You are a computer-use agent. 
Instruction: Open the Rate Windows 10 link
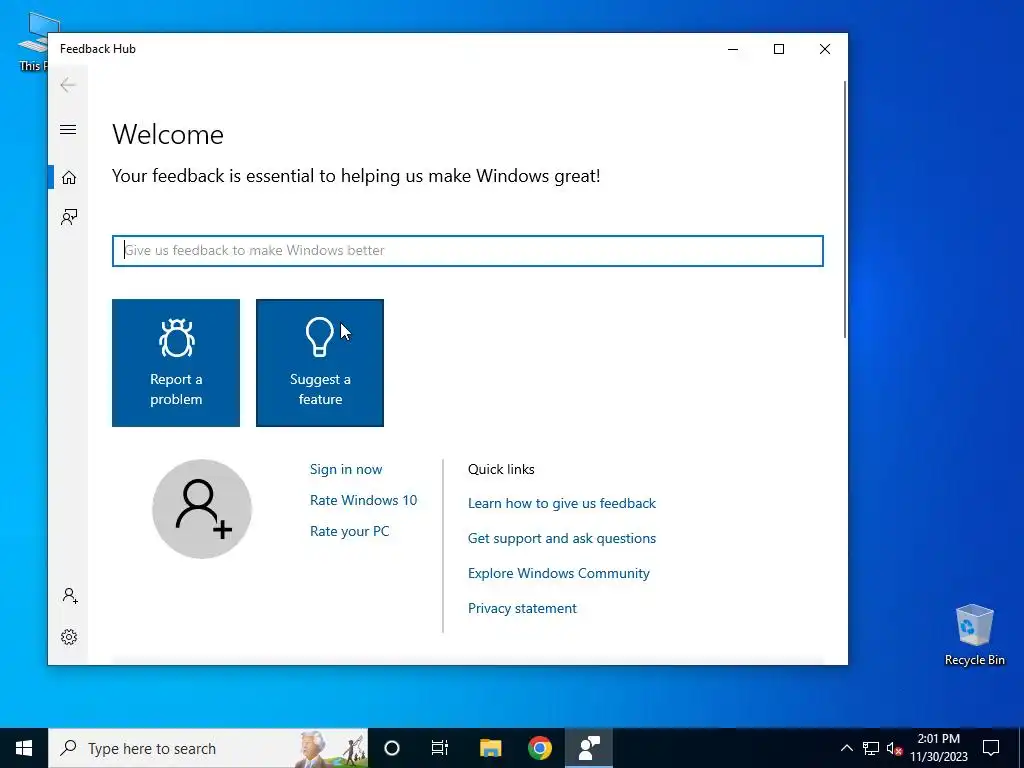coord(363,500)
